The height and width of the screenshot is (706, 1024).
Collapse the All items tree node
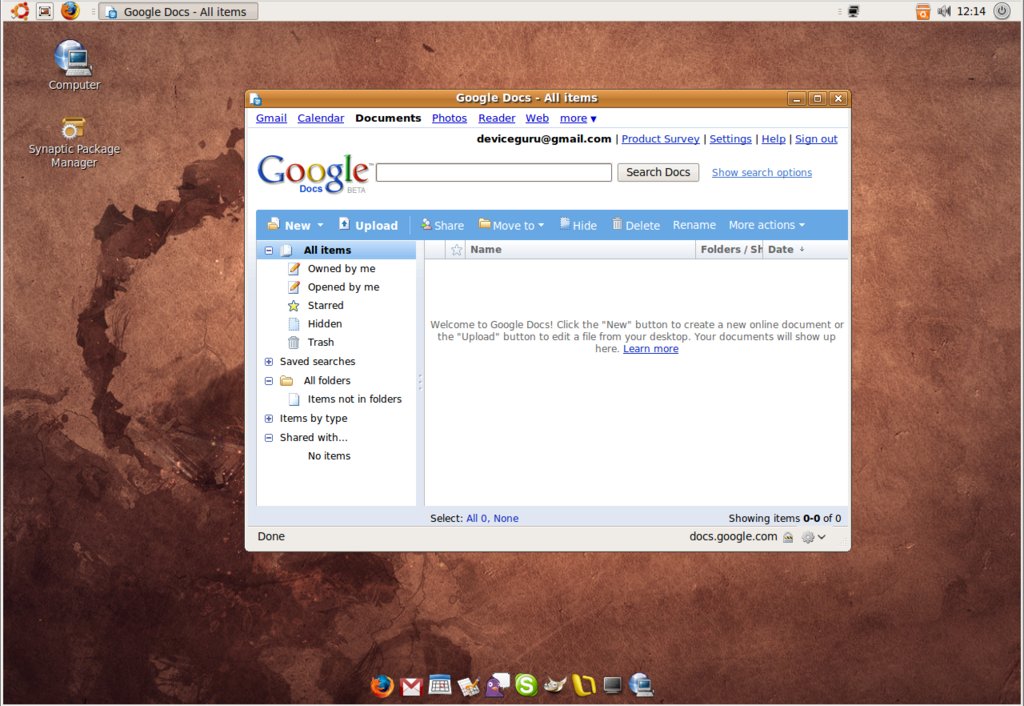268,250
